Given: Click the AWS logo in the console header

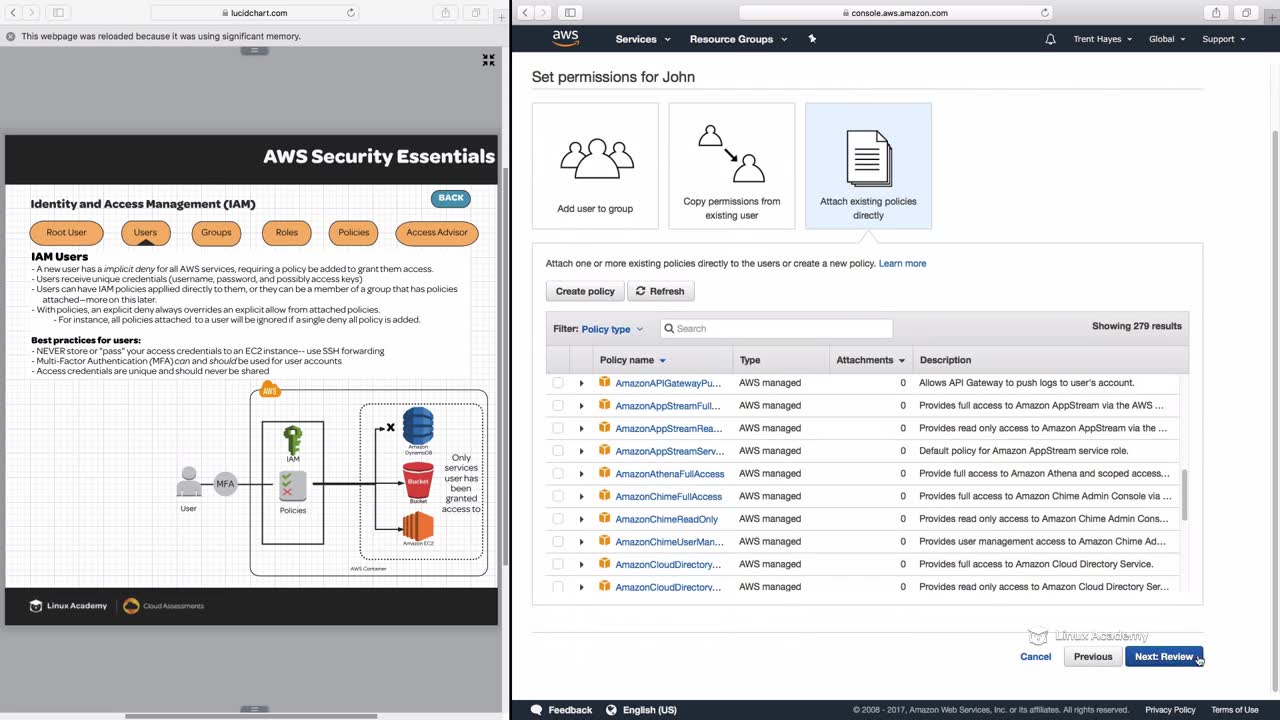Looking at the screenshot, I should click(x=566, y=38).
